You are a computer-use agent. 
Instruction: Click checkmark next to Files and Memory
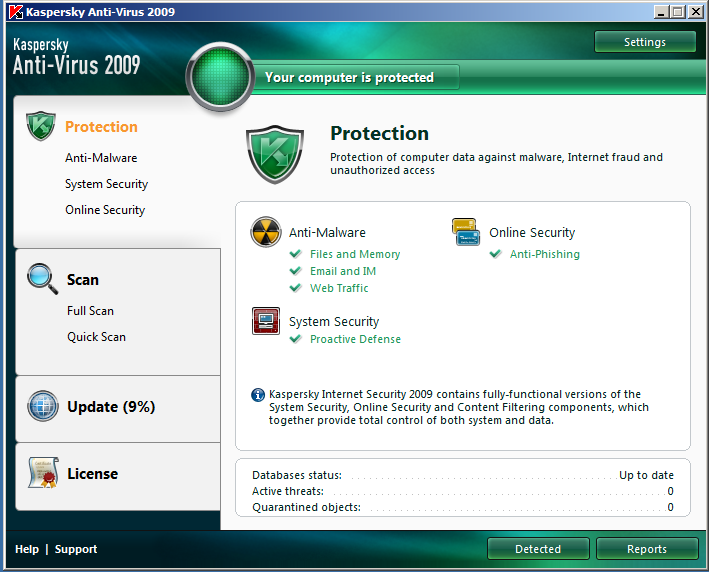(x=296, y=254)
